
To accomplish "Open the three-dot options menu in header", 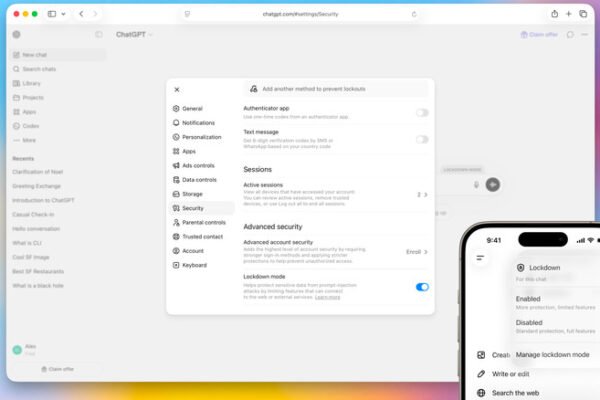I will pos(585,34).
